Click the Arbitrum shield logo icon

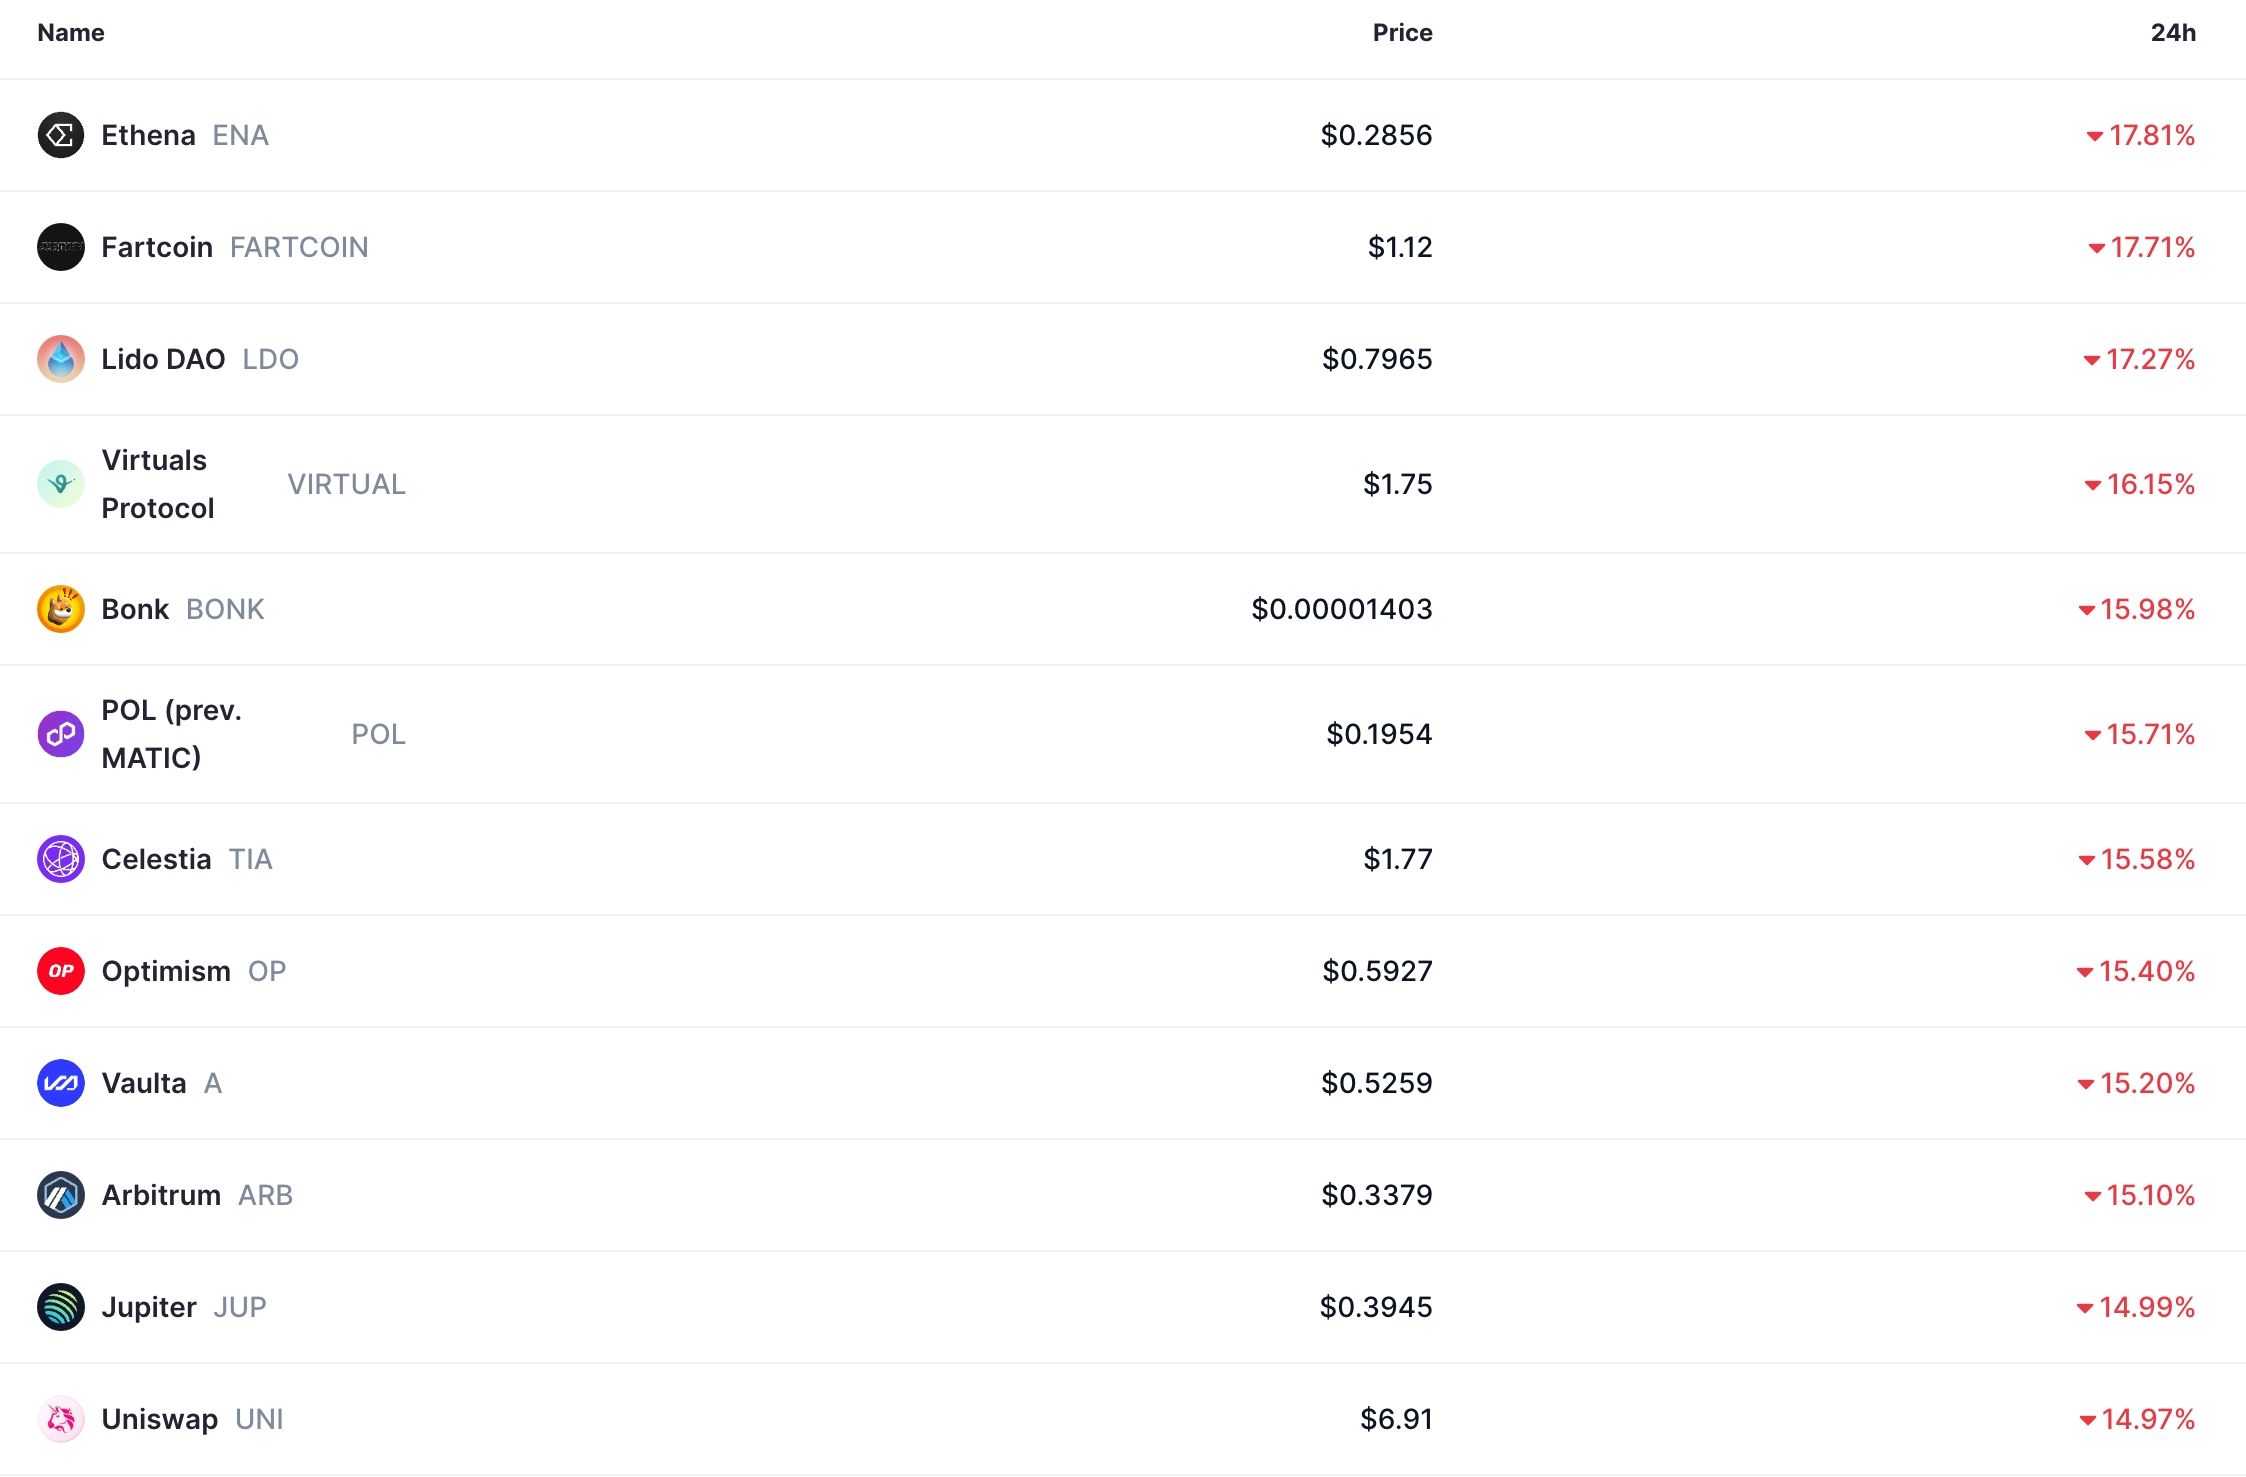point(61,1195)
